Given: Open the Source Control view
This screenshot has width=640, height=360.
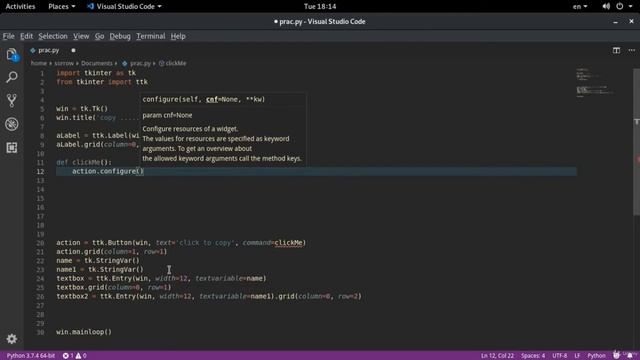Looking at the screenshot, I should pos(11,100).
